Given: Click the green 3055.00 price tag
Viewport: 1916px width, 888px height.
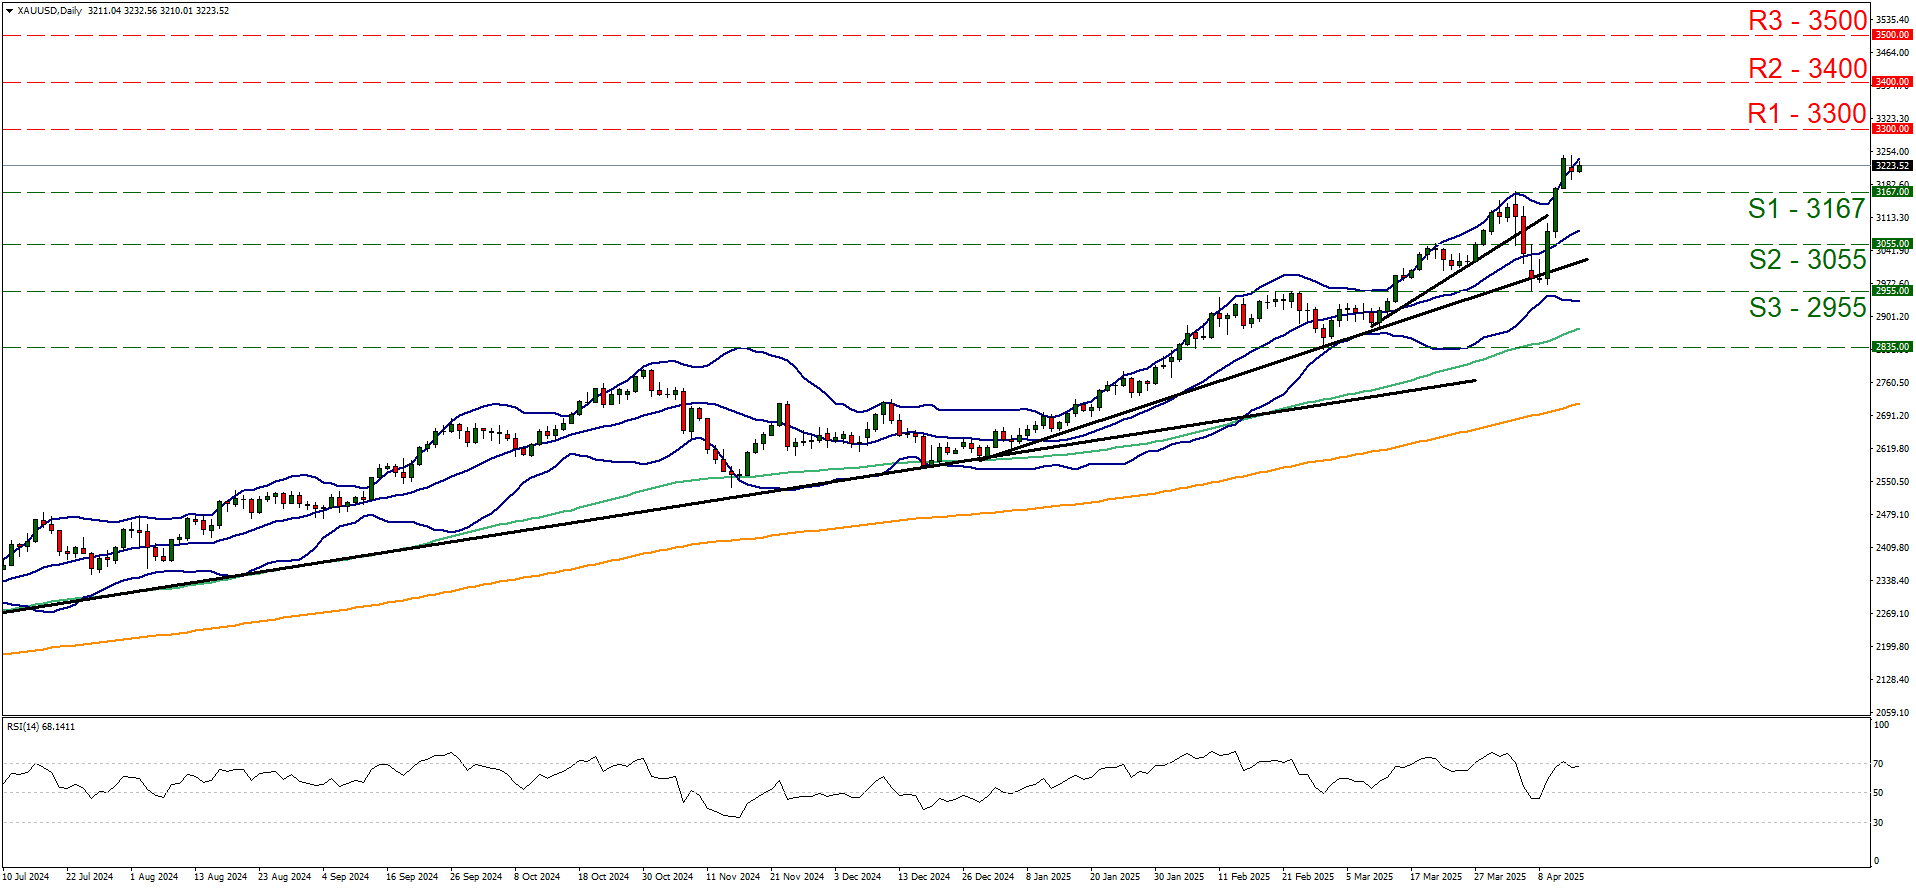Looking at the screenshot, I should (x=1892, y=244).
